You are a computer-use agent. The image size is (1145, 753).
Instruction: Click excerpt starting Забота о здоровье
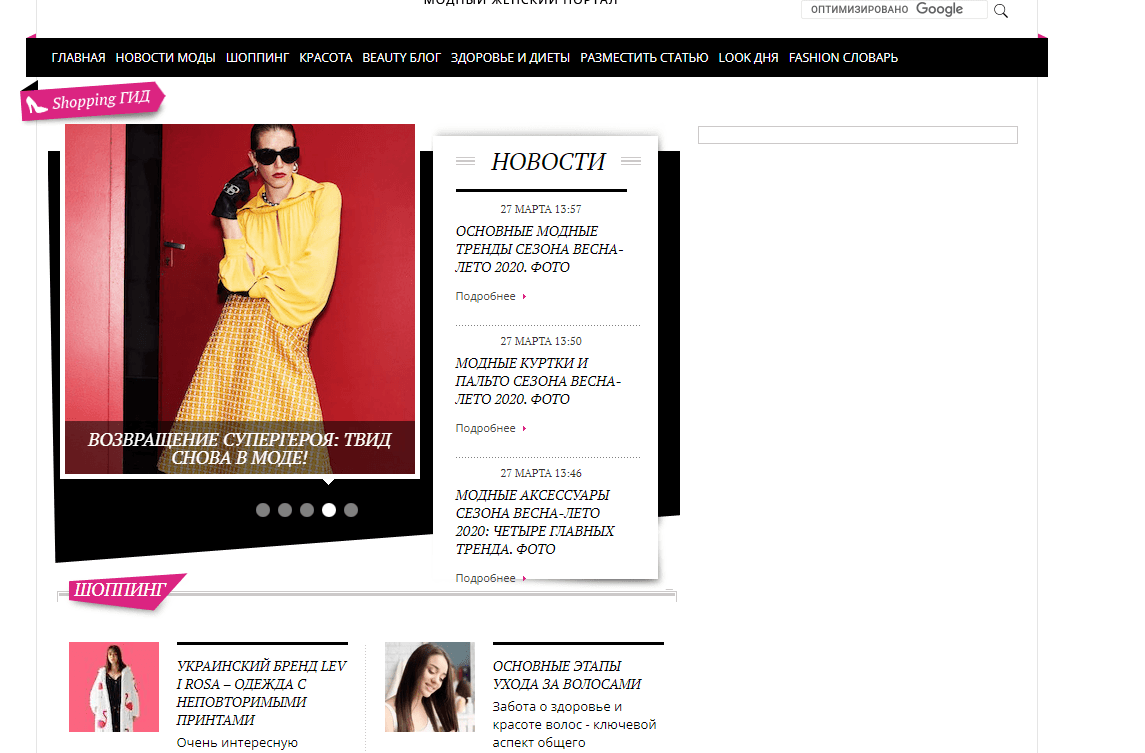(x=574, y=725)
